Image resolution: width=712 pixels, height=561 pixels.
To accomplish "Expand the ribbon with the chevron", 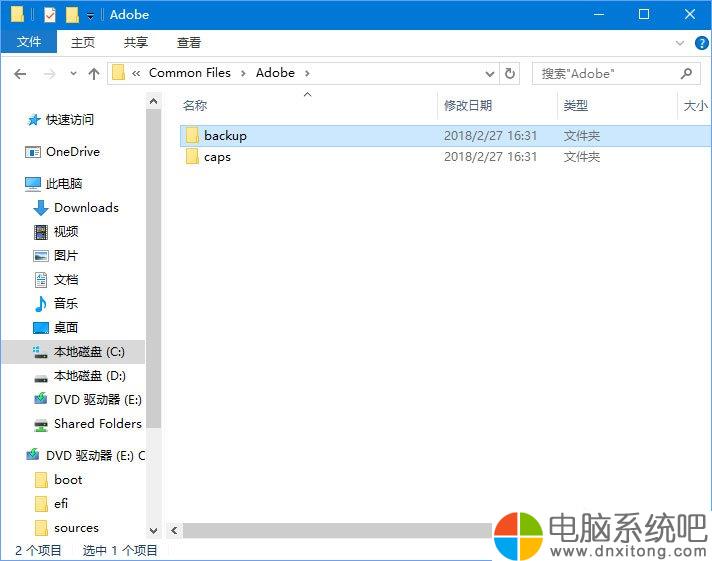I will pyautogui.click(x=680, y=43).
